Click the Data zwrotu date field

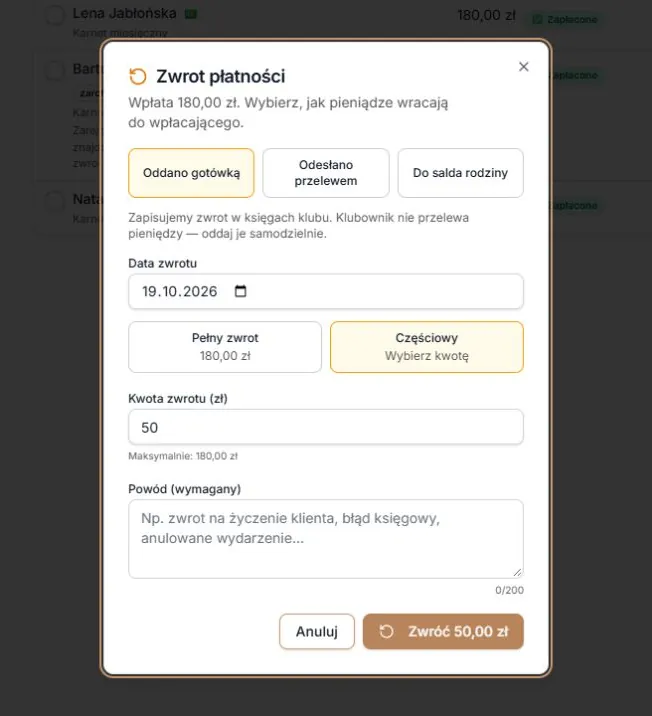(x=326, y=291)
